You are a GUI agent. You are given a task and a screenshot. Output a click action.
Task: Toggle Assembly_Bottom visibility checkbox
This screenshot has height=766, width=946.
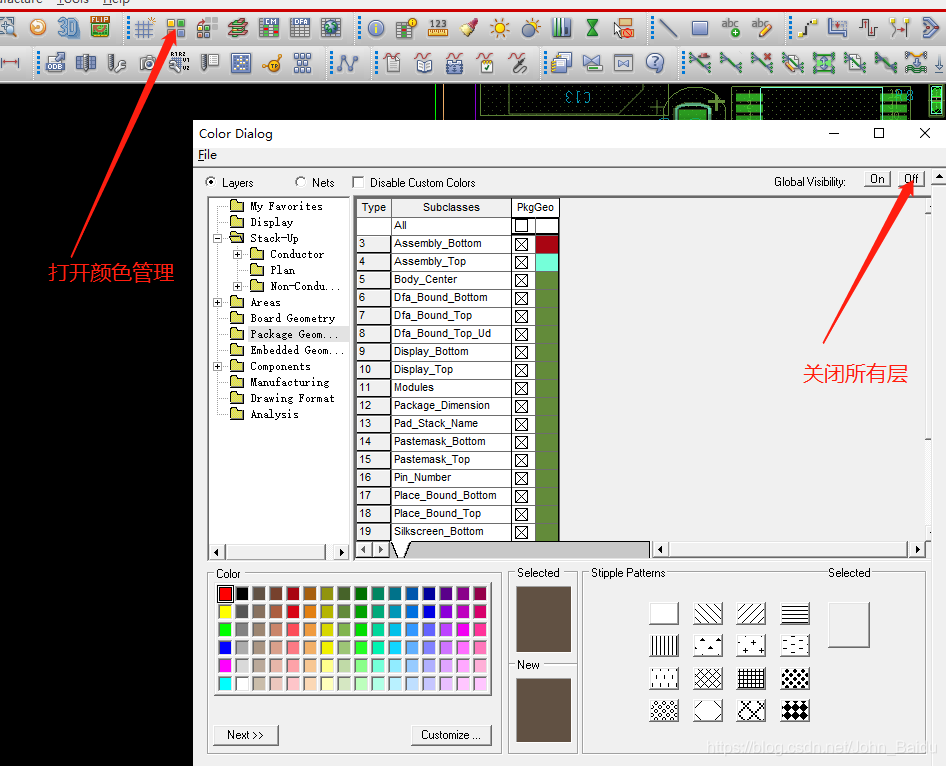click(x=522, y=244)
